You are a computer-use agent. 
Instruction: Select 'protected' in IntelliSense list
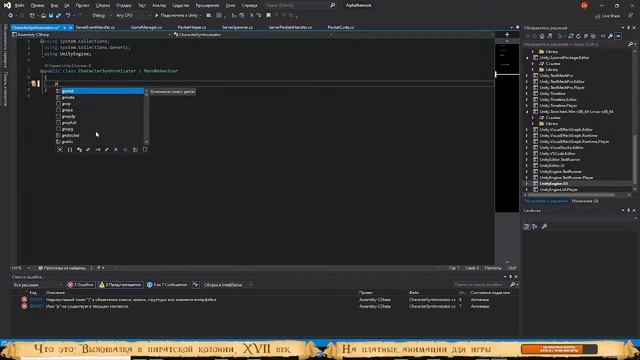click(100, 136)
